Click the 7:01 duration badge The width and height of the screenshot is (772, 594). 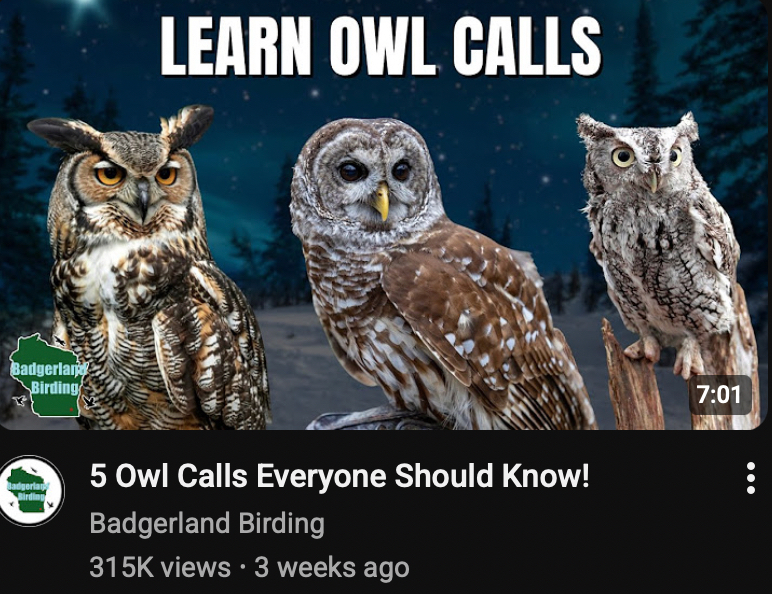(x=719, y=395)
